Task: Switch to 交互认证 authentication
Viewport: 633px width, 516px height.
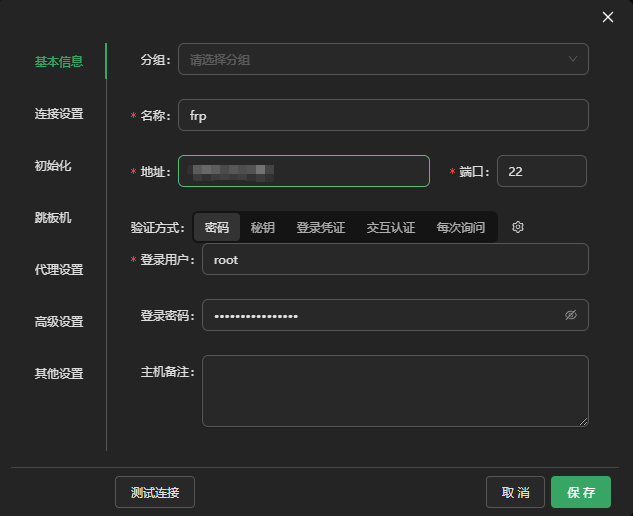Action: [390, 227]
